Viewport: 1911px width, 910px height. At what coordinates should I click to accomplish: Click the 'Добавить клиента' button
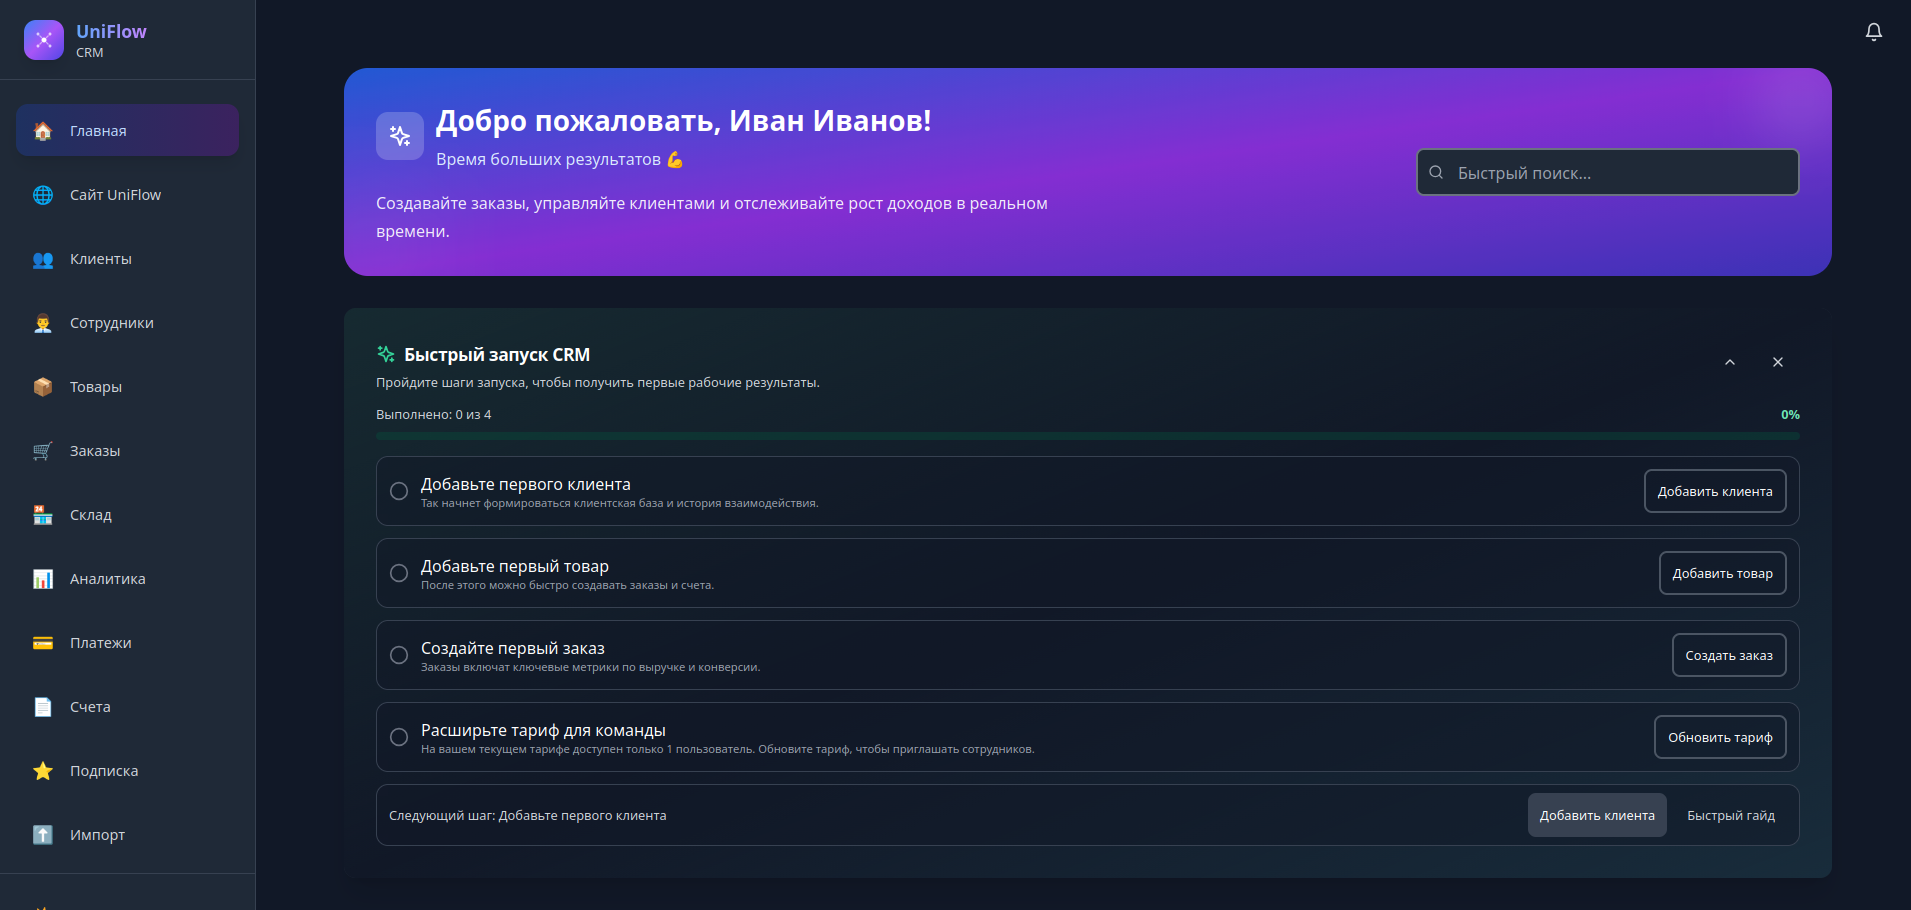click(1714, 491)
